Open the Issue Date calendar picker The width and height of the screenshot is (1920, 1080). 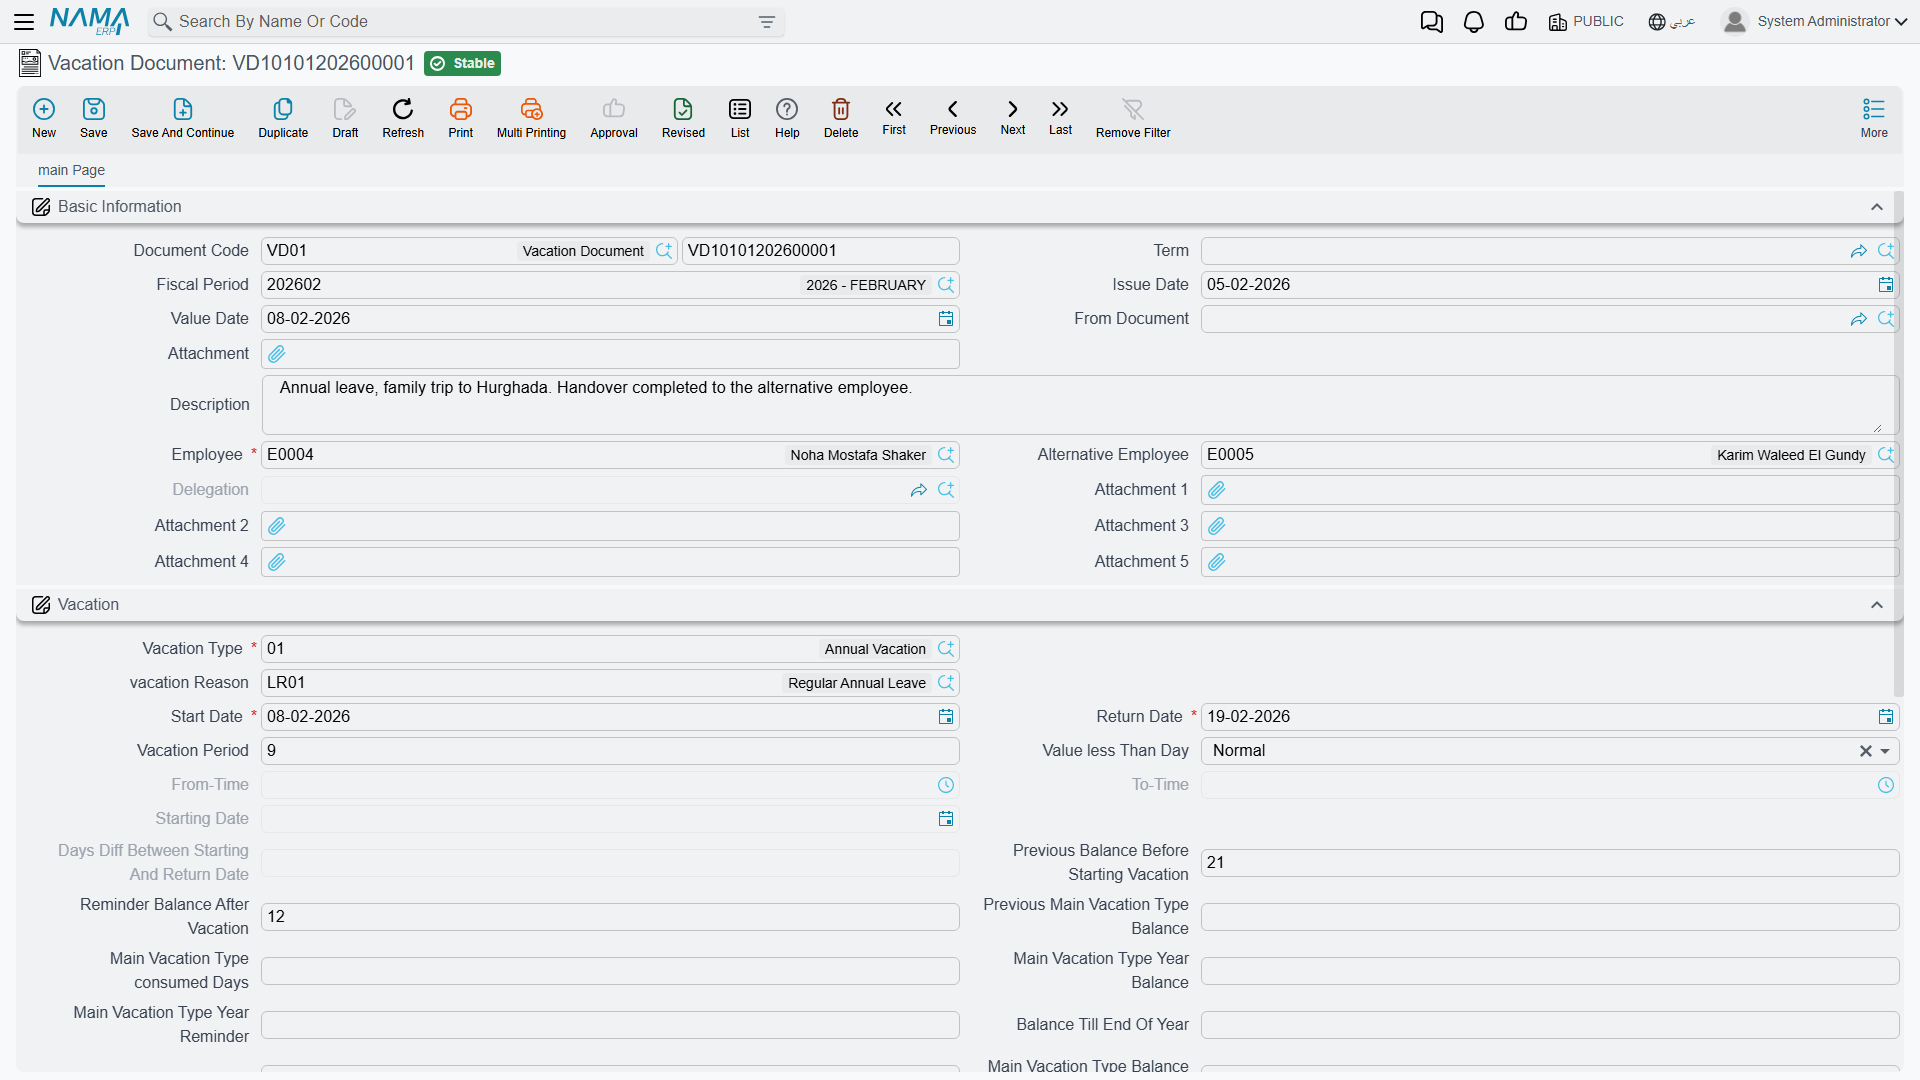[x=1885, y=285]
